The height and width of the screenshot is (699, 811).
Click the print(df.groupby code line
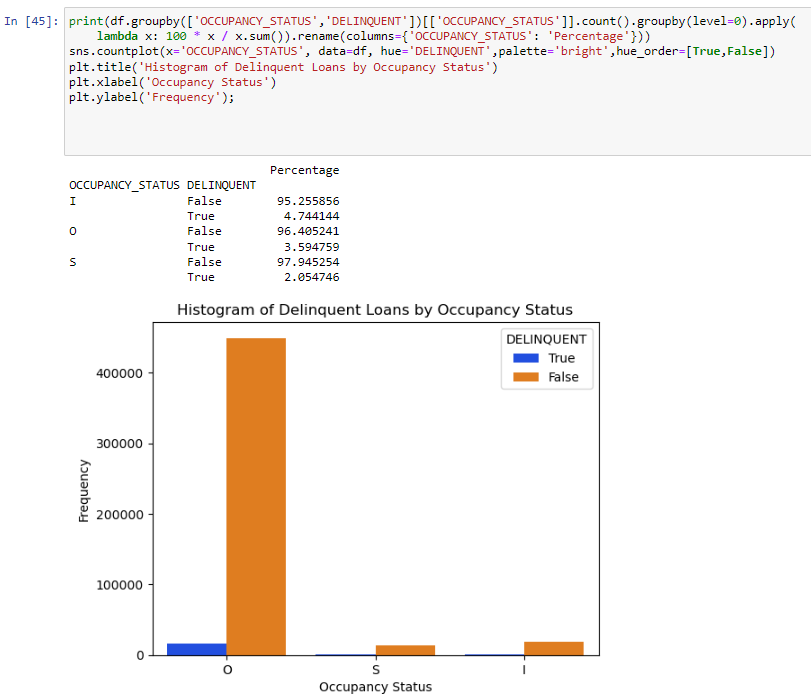coord(432,21)
